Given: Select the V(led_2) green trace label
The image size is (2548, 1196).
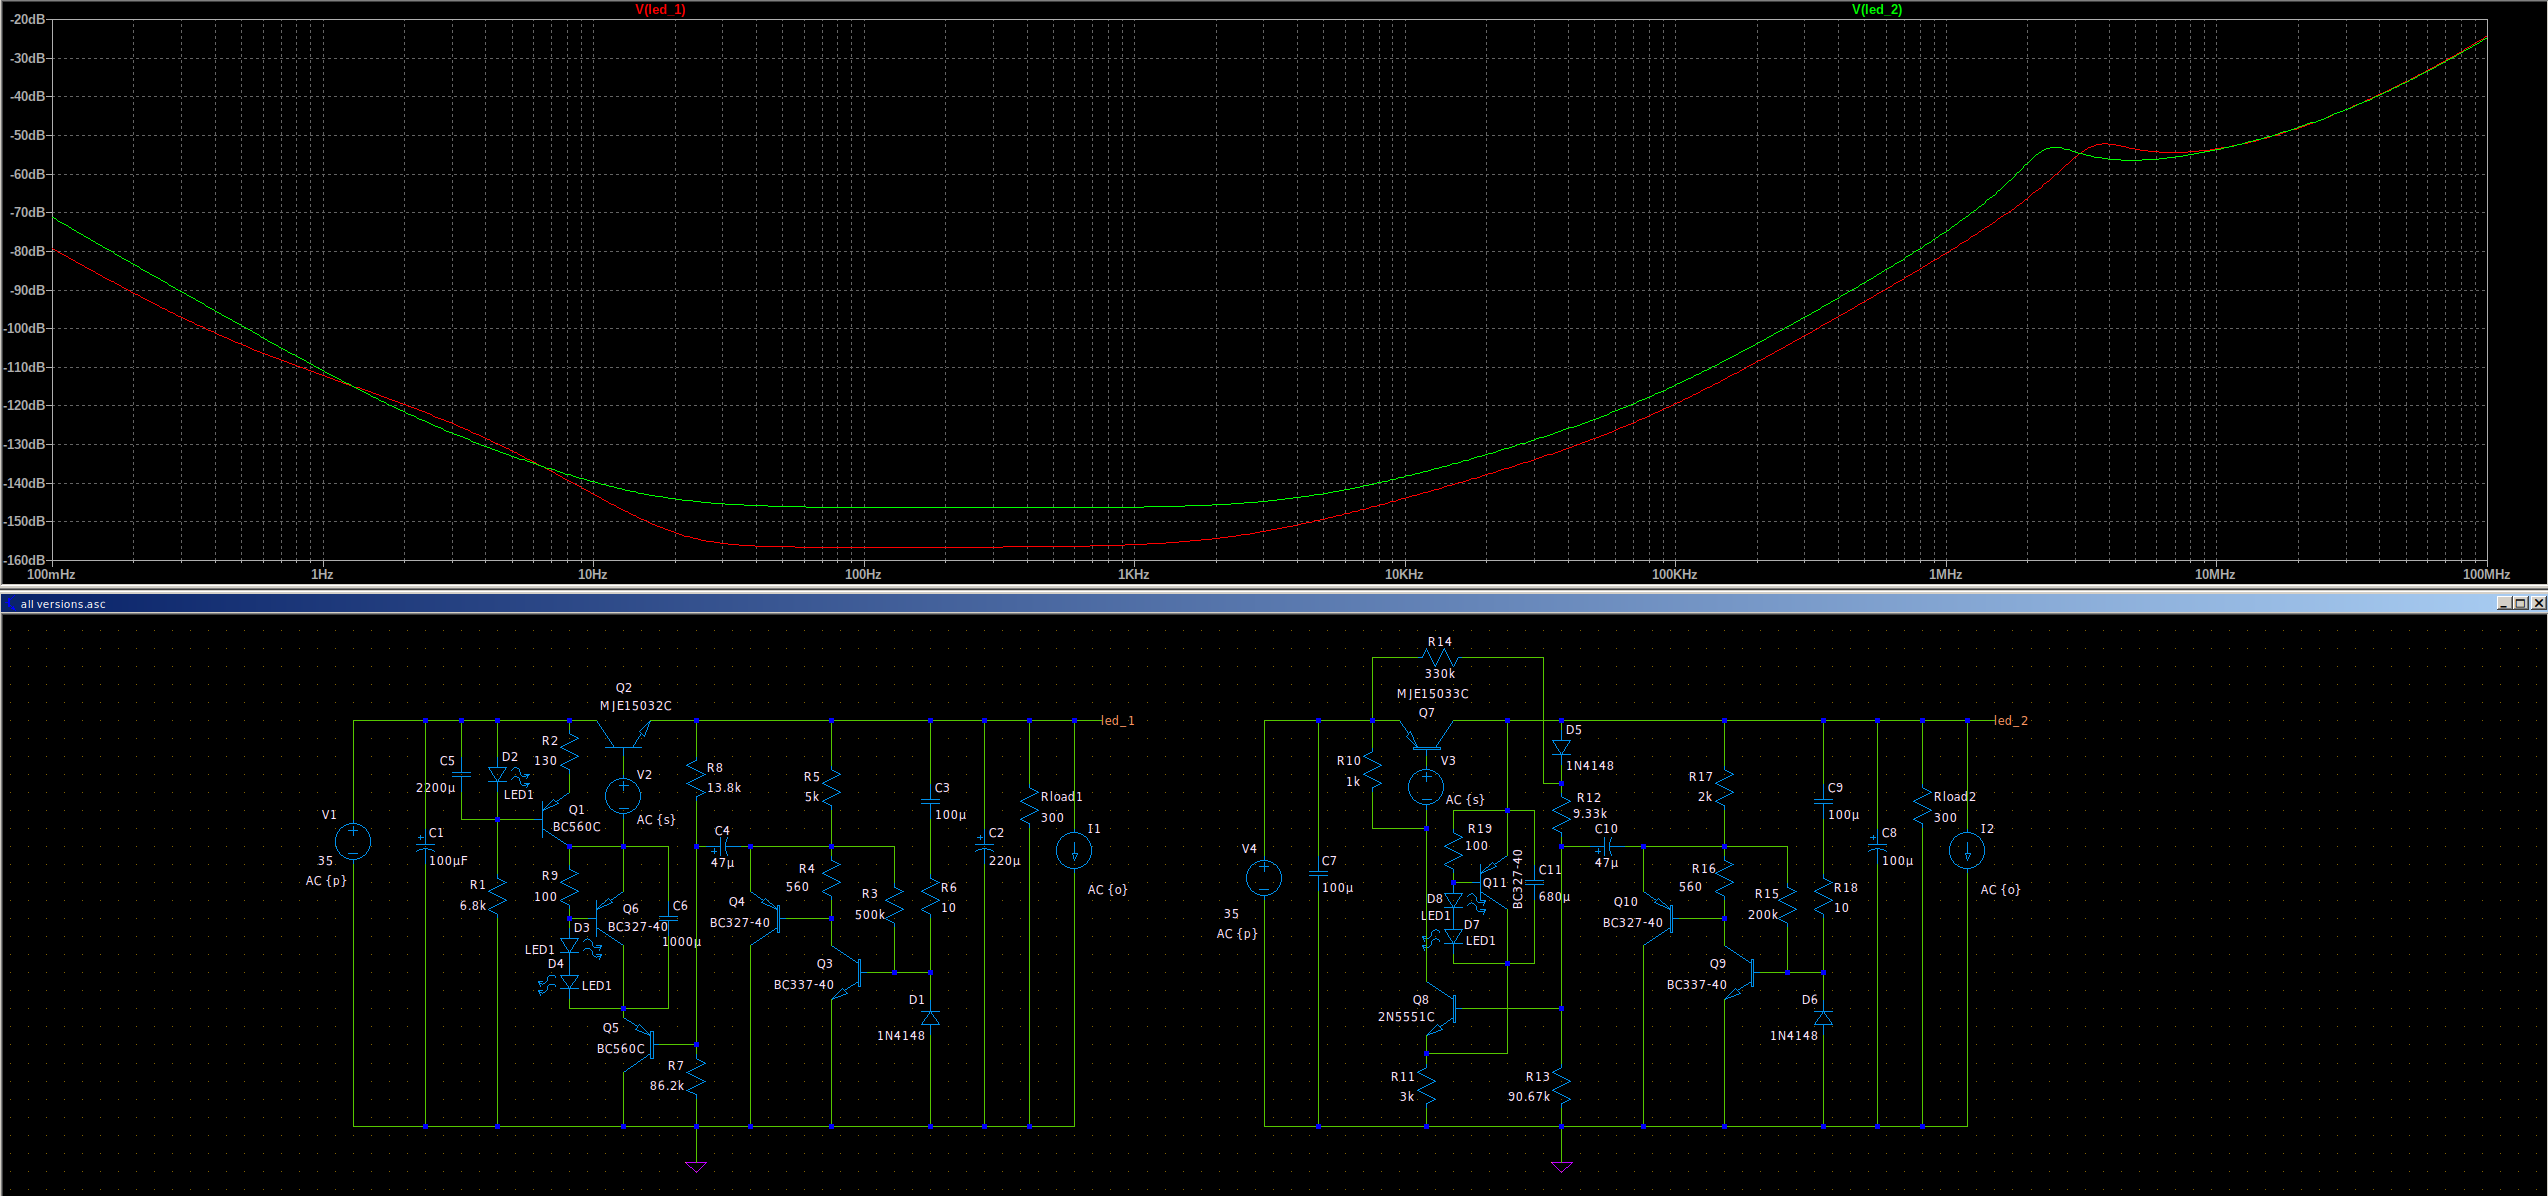Looking at the screenshot, I should [x=1877, y=9].
